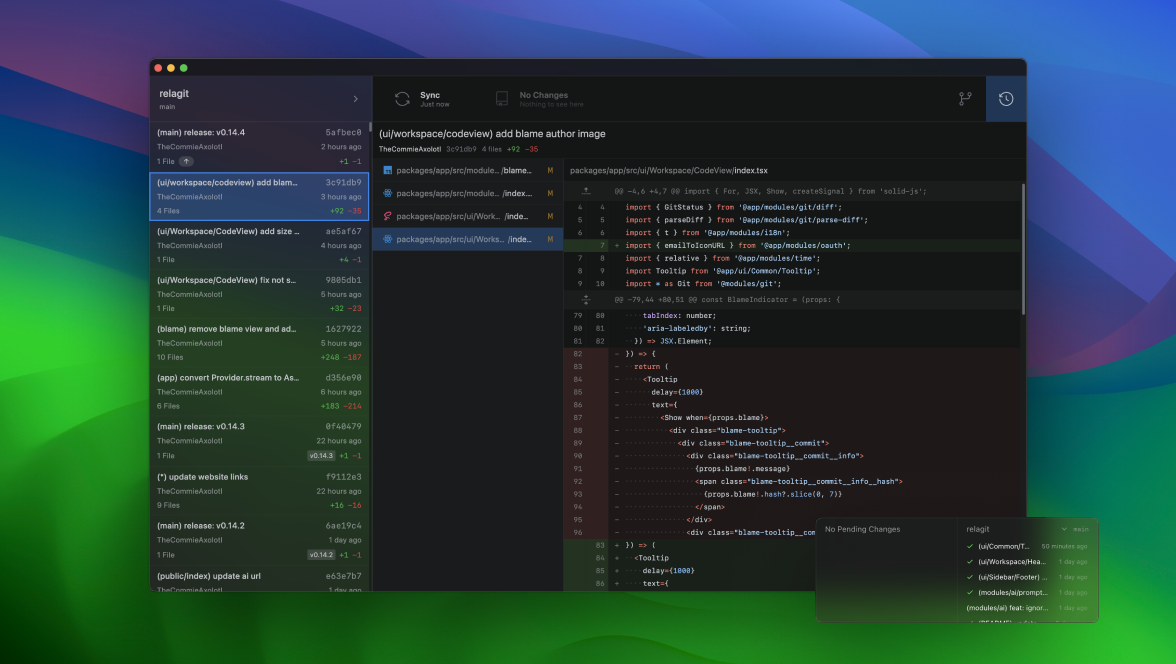The image size is (1176, 664).
Task: Click the No Changes file icon
Action: (x=502, y=99)
